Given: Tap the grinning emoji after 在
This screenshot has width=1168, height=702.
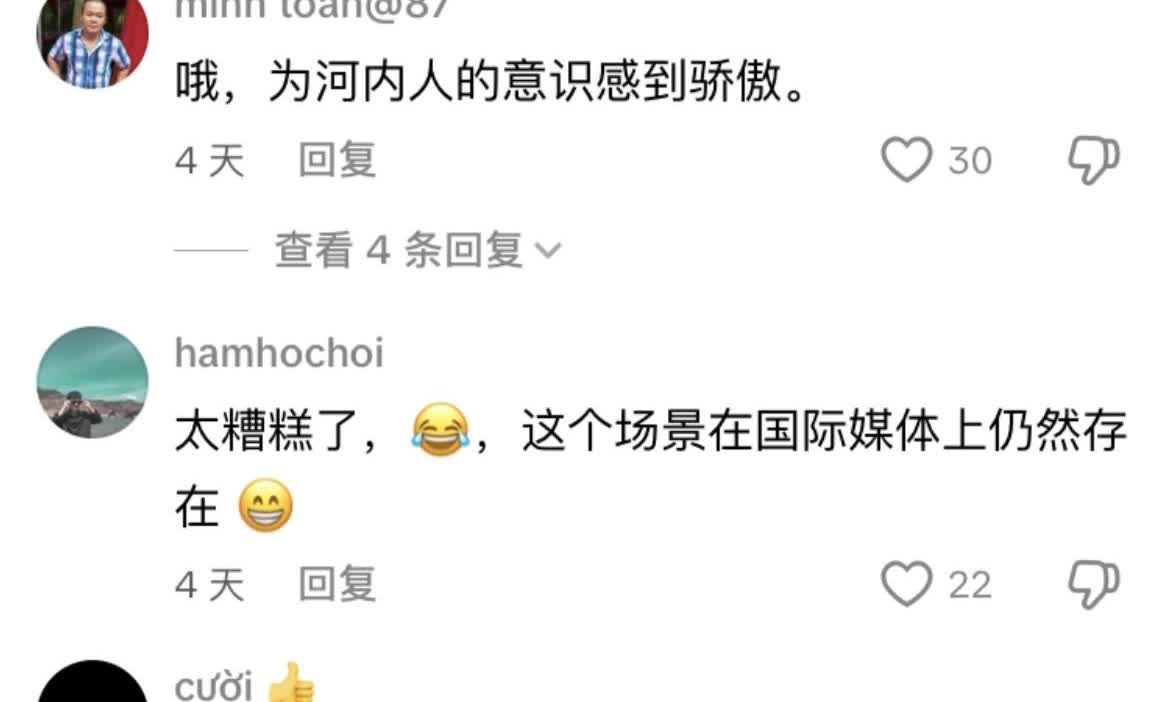Looking at the screenshot, I should (x=265, y=505).
